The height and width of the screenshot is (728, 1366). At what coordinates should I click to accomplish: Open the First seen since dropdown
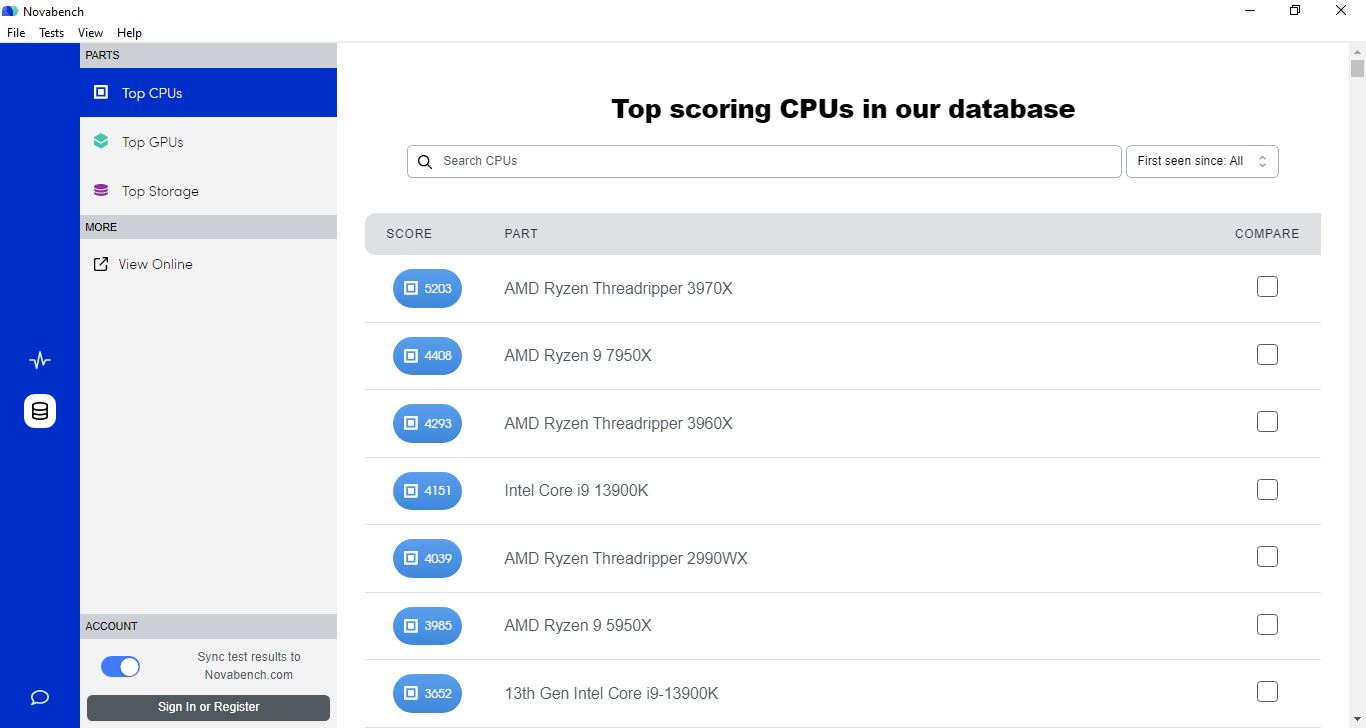pyautogui.click(x=1202, y=161)
